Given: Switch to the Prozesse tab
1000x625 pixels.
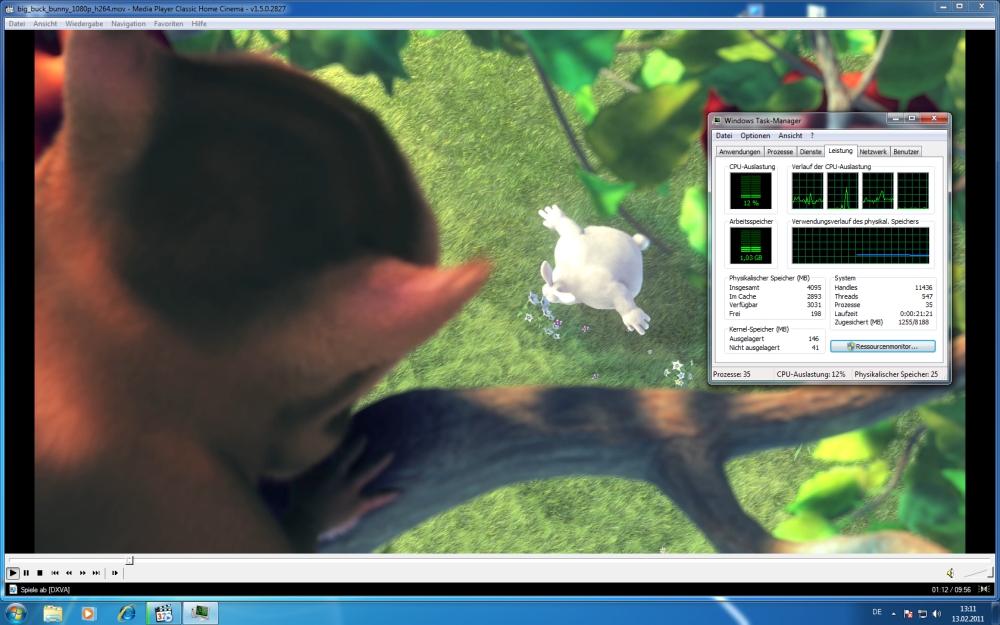Looking at the screenshot, I should [x=780, y=152].
